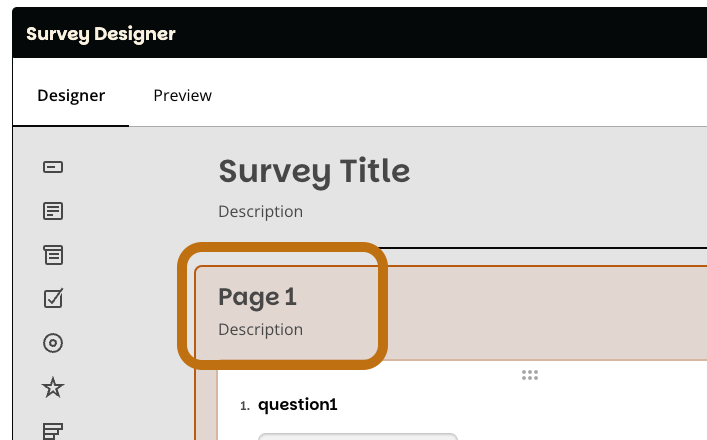Switch to the Designer tab
This screenshot has width=707, height=440.
[x=71, y=96]
